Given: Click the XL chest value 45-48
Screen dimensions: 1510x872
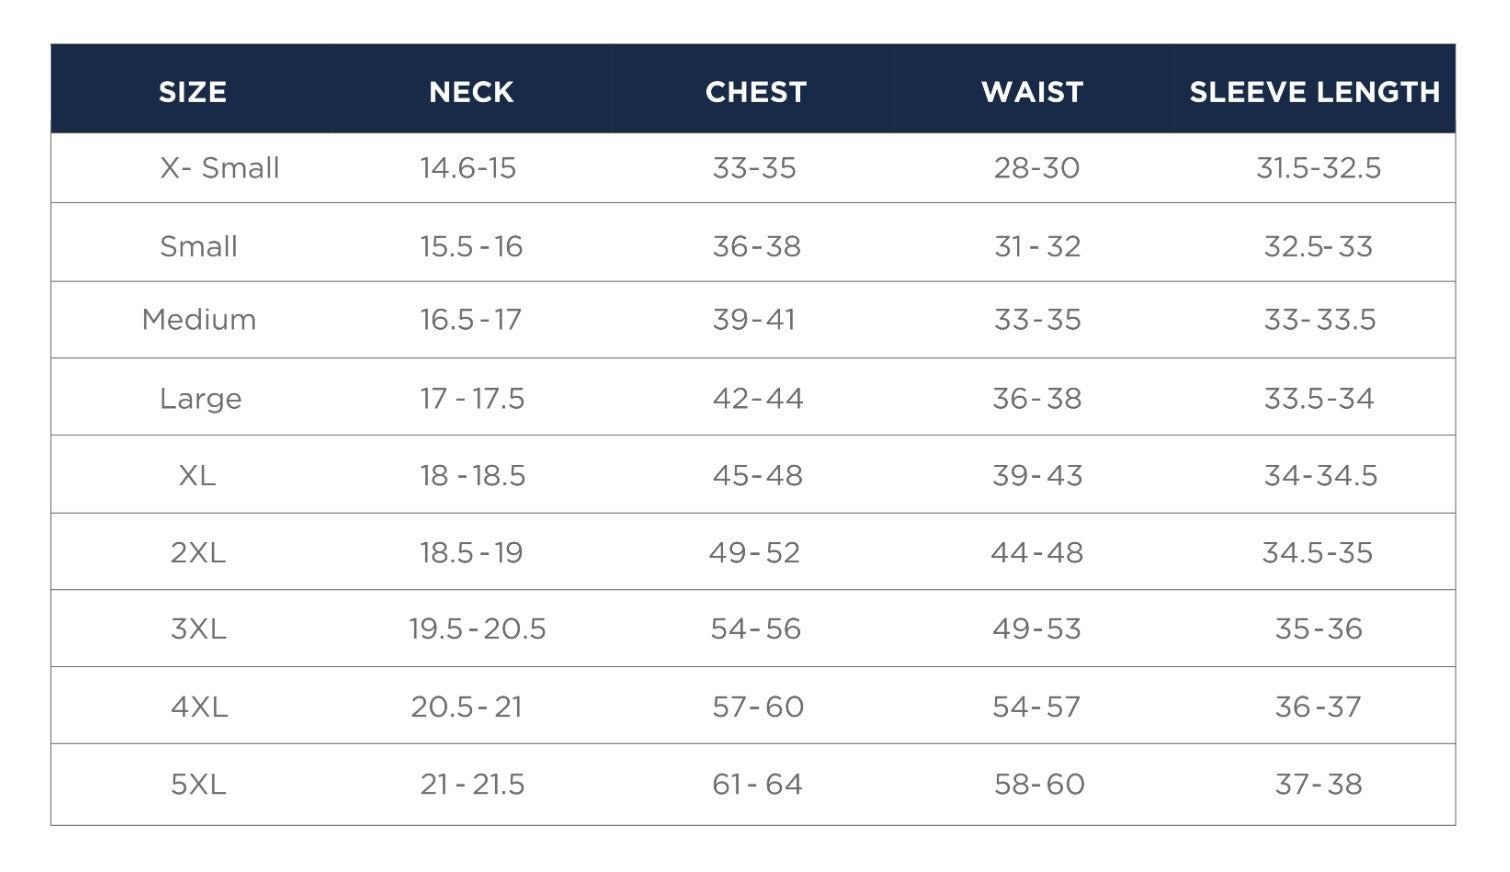Looking at the screenshot, I should [x=757, y=476].
